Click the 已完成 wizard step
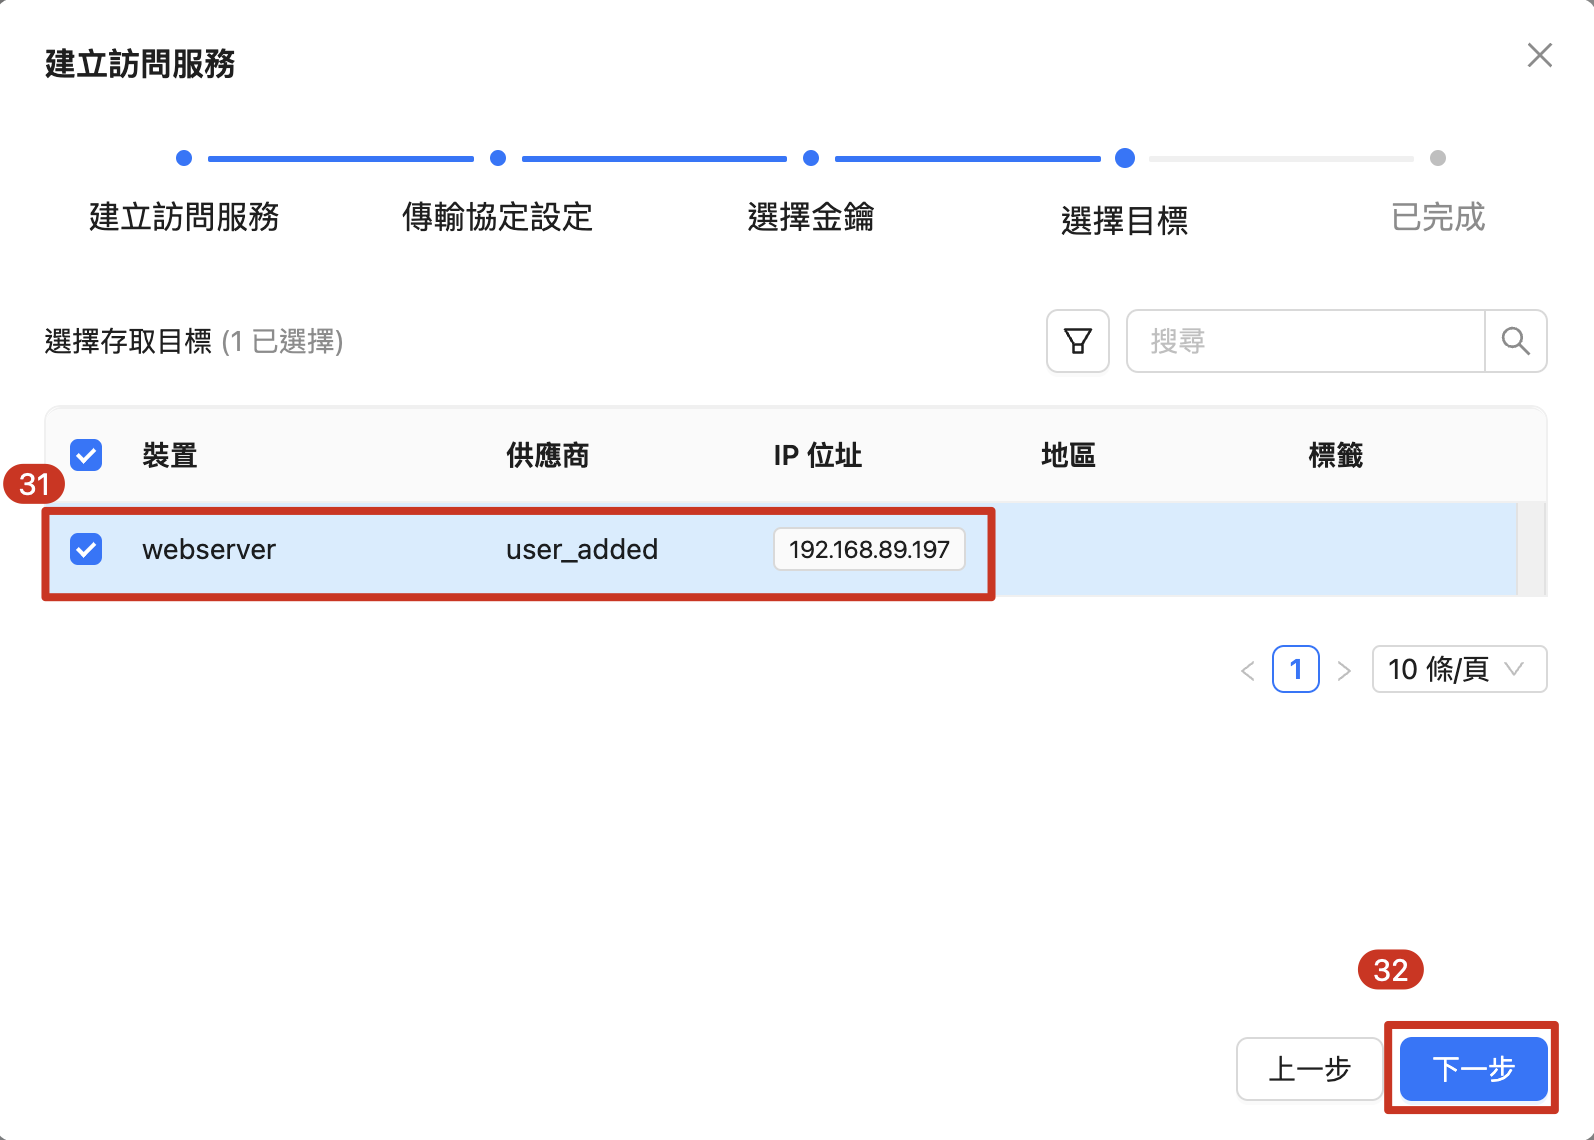 coord(1437,216)
